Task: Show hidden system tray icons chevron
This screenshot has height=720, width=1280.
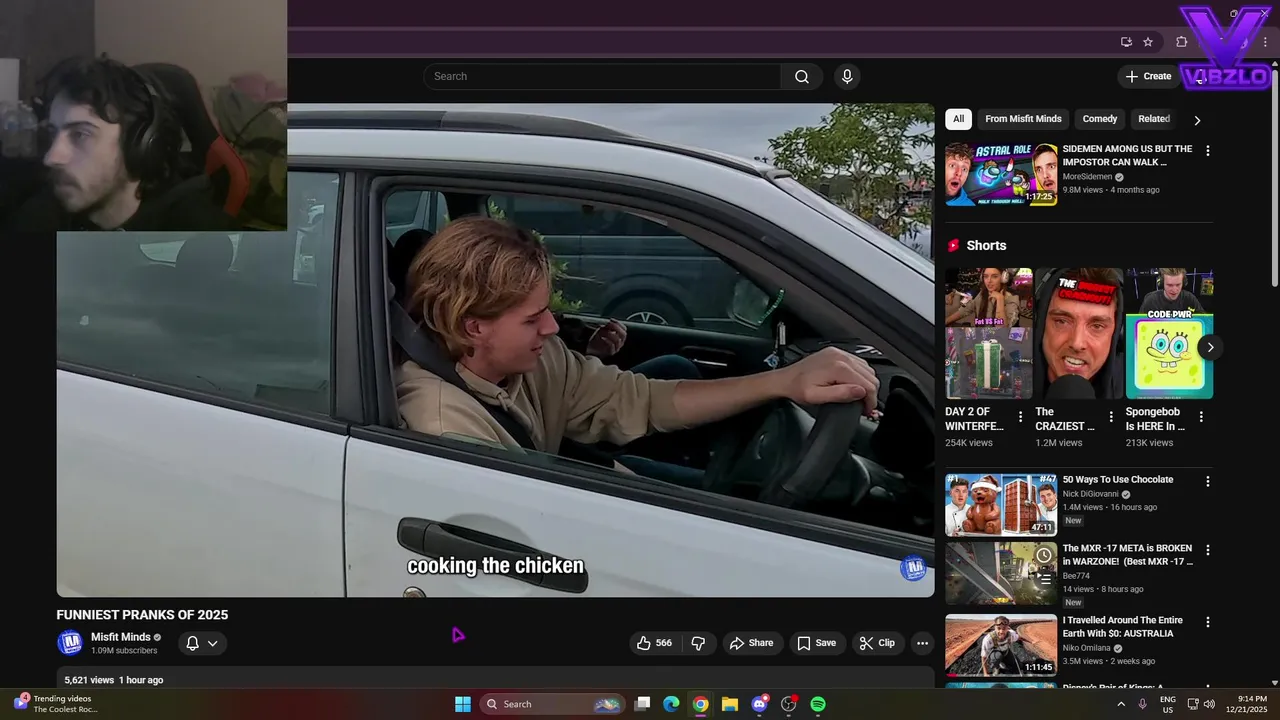Action: [1121, 704]
